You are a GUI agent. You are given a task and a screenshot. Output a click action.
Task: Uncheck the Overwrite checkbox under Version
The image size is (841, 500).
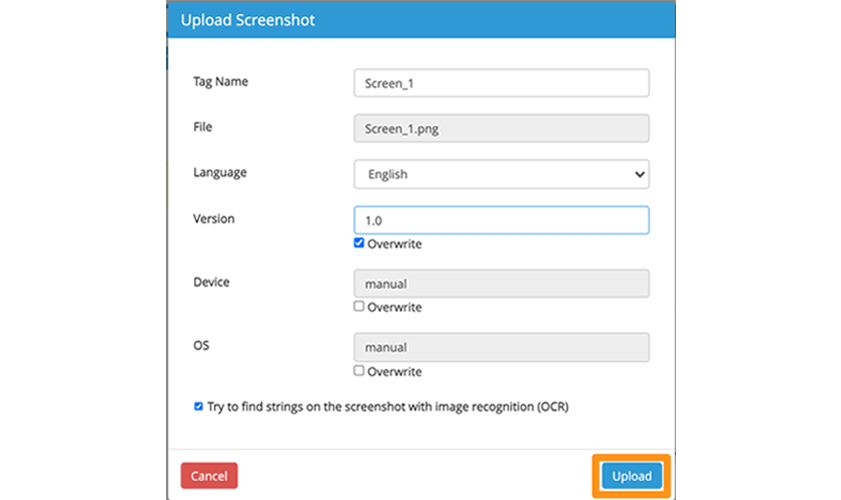click(359, 243)
